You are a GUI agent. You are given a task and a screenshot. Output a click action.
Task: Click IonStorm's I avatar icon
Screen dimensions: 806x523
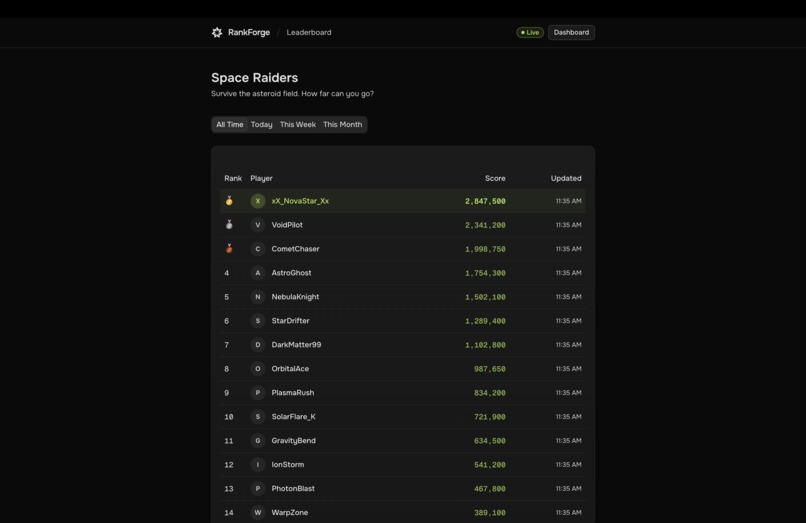click(258, 465)
